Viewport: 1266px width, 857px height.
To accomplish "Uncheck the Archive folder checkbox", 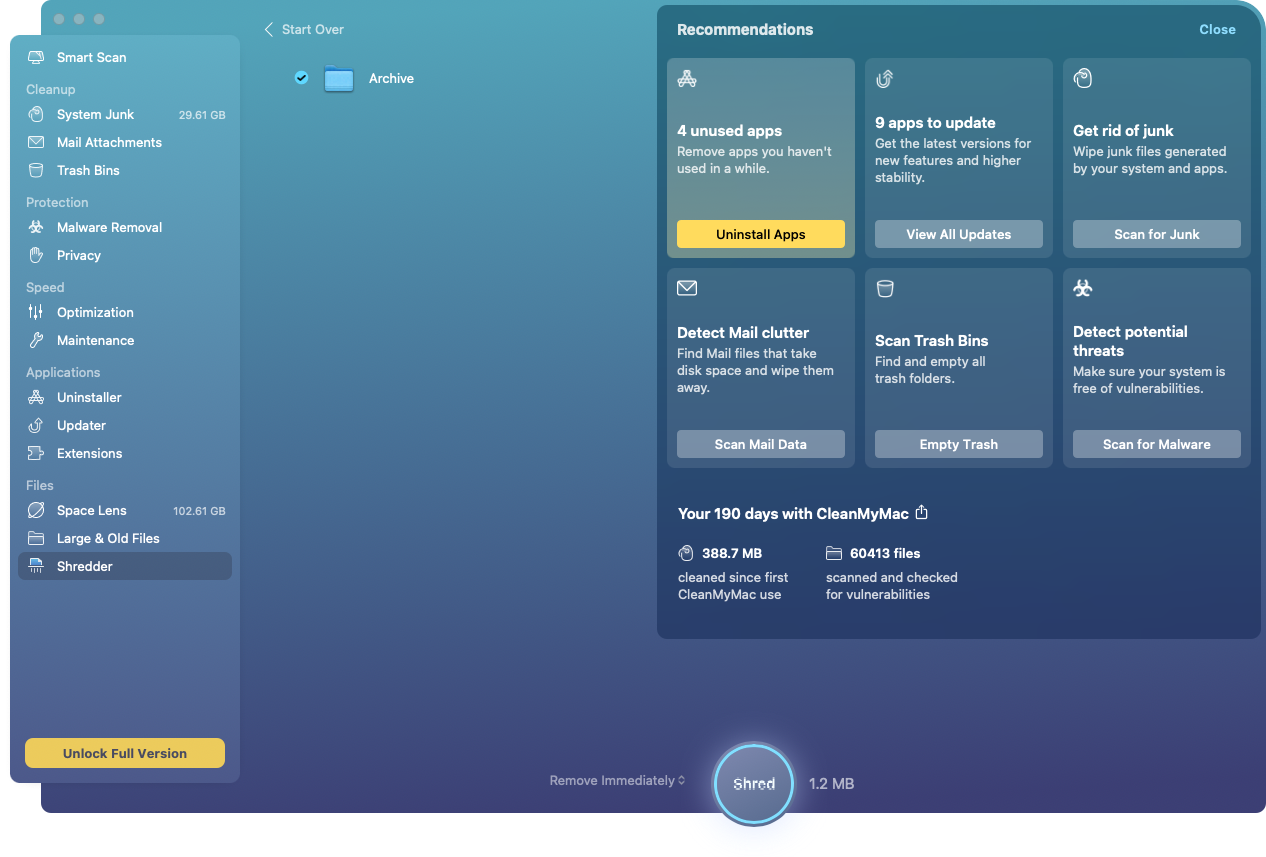I will (x=301, y=78).
